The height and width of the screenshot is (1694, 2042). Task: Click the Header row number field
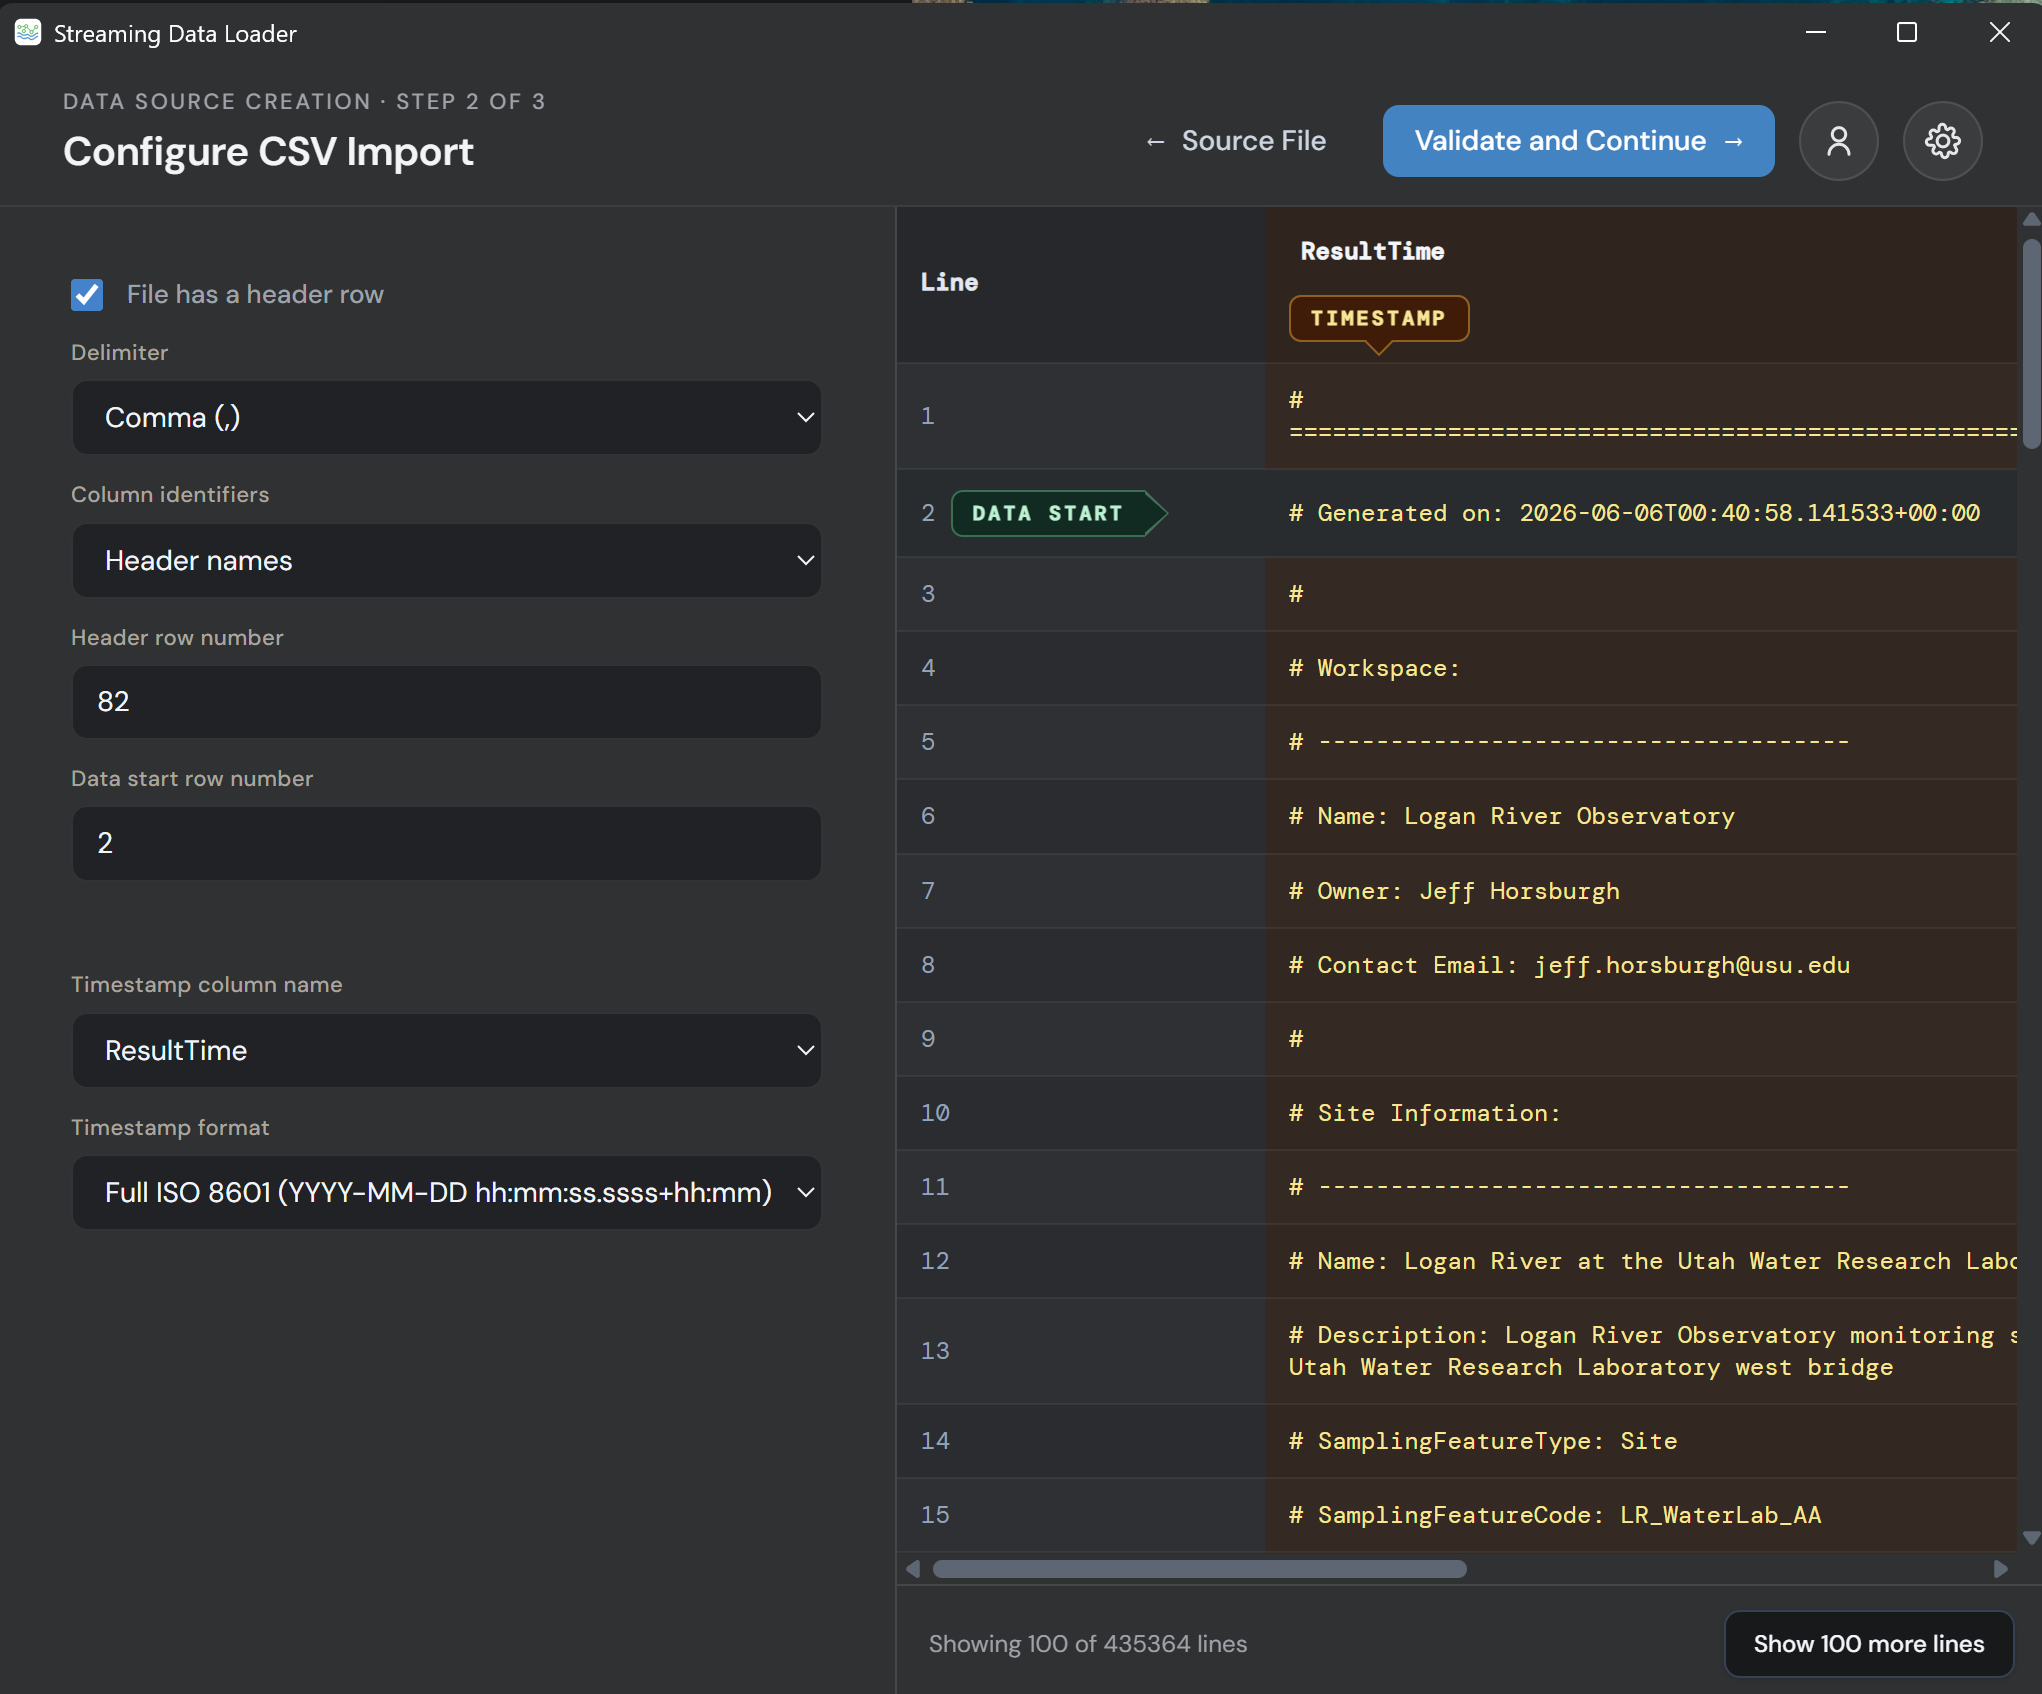coord(446,701)
